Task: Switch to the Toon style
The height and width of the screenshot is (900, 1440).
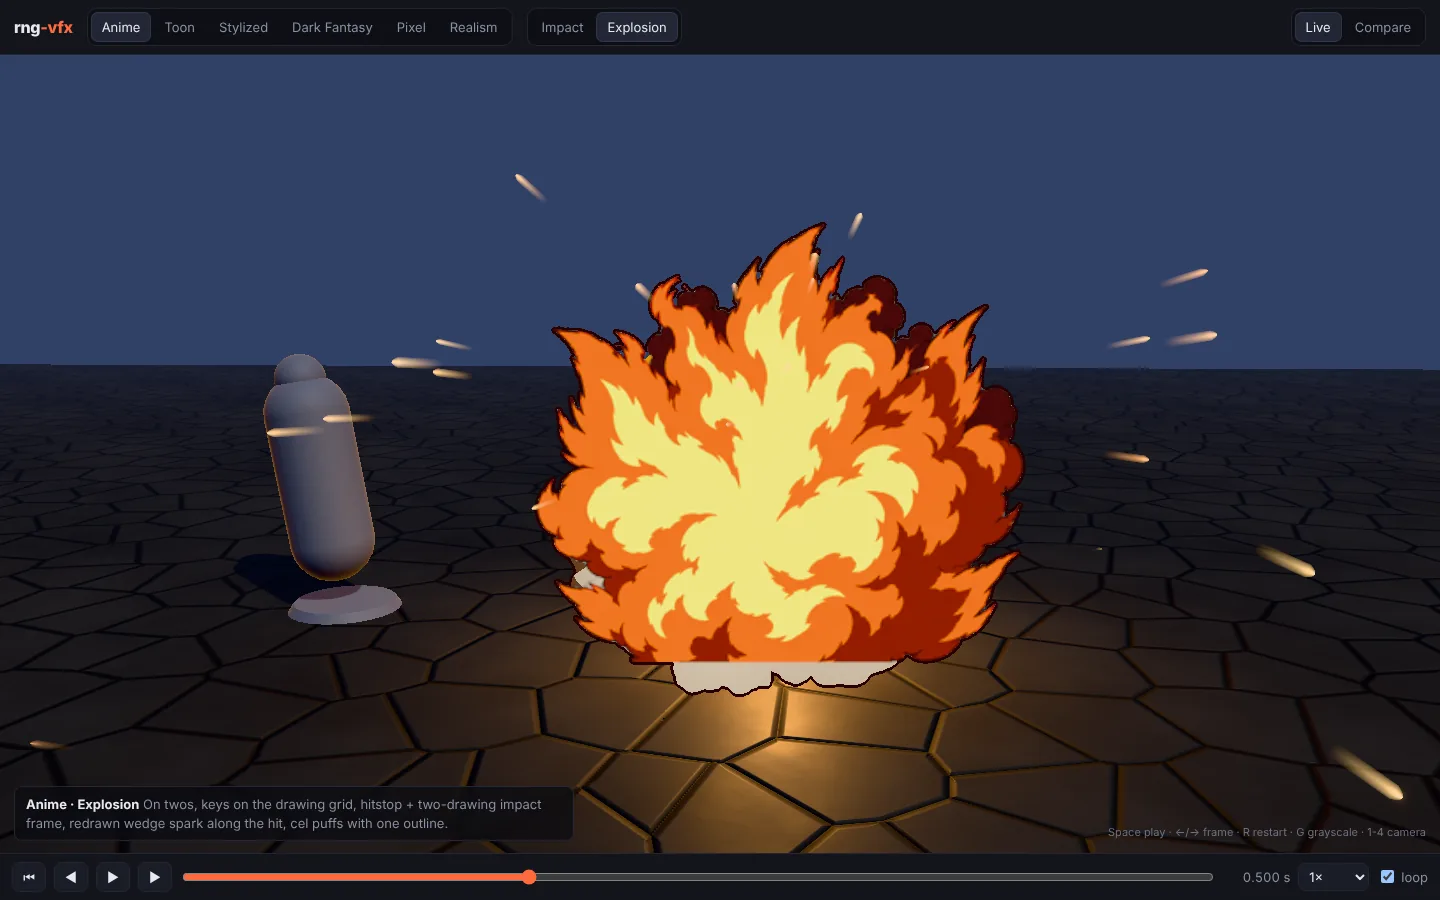Action: click(180, 27)
